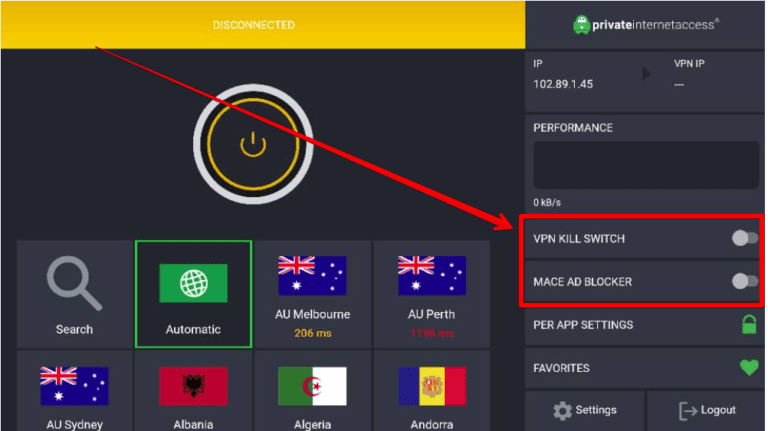This screenshot has width=768, height=431.
Task: Click the green padlock Per App Settings icon
Action: 749,324
